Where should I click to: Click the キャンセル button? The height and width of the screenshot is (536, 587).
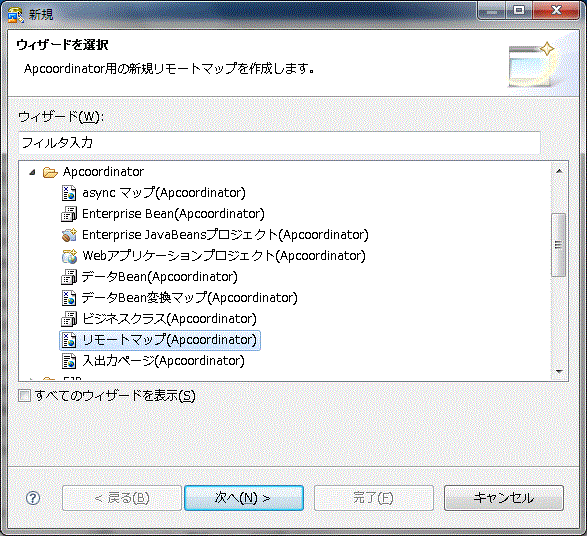pos(504,498)
